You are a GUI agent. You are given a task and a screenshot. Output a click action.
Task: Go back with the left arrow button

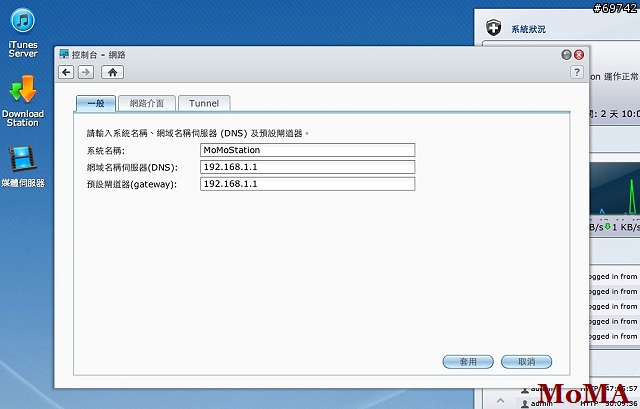tap(66, 72)
